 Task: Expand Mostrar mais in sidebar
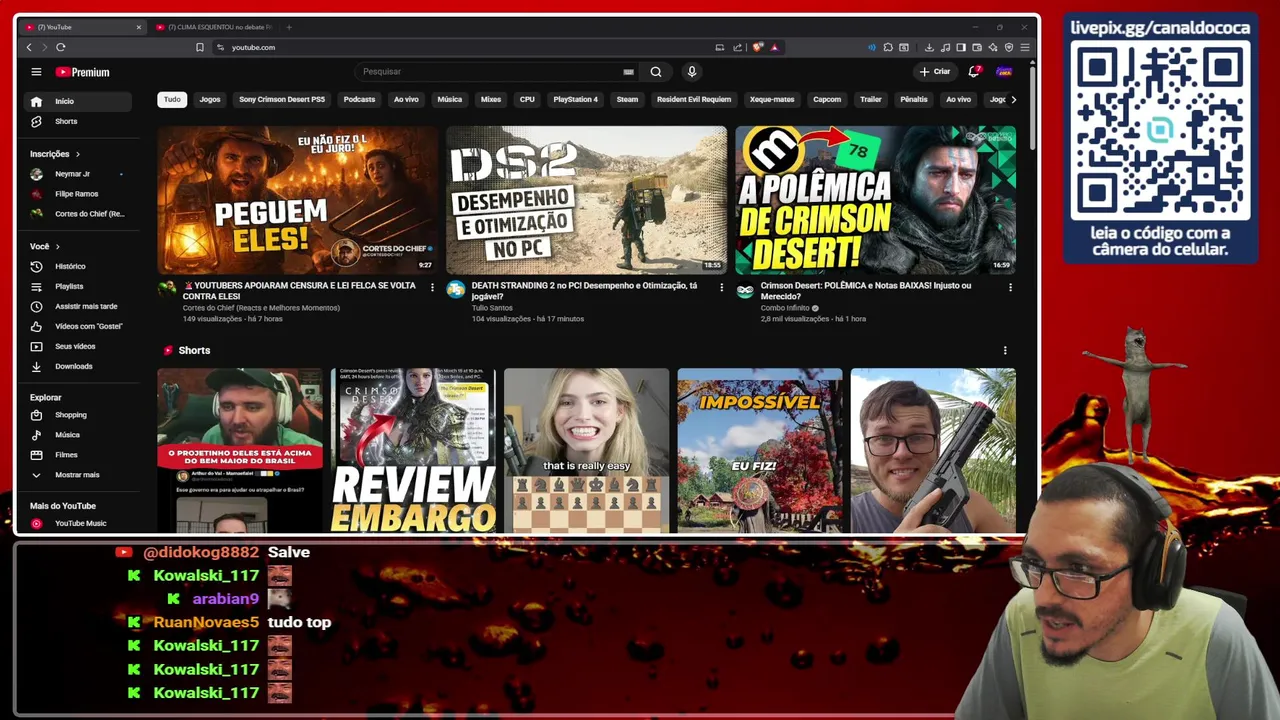point(78,475)
